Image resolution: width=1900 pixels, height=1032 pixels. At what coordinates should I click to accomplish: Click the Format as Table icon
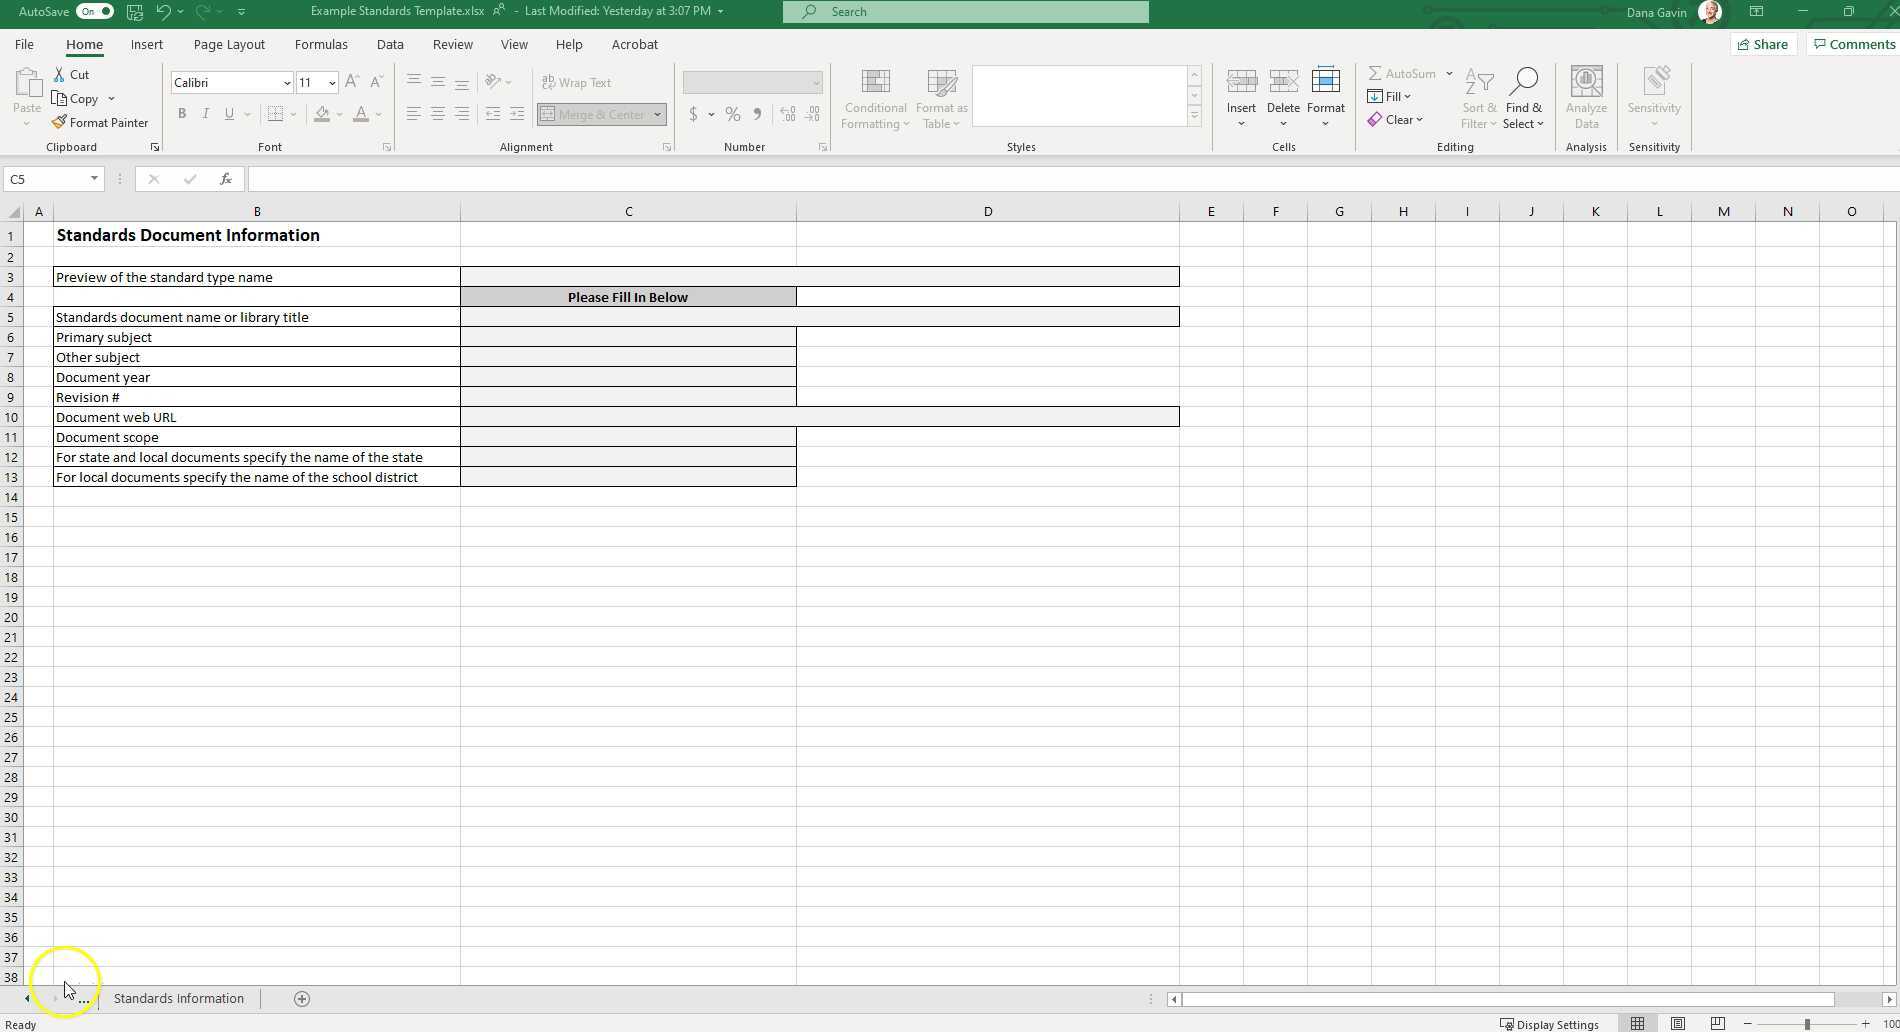tap(940, 97)
